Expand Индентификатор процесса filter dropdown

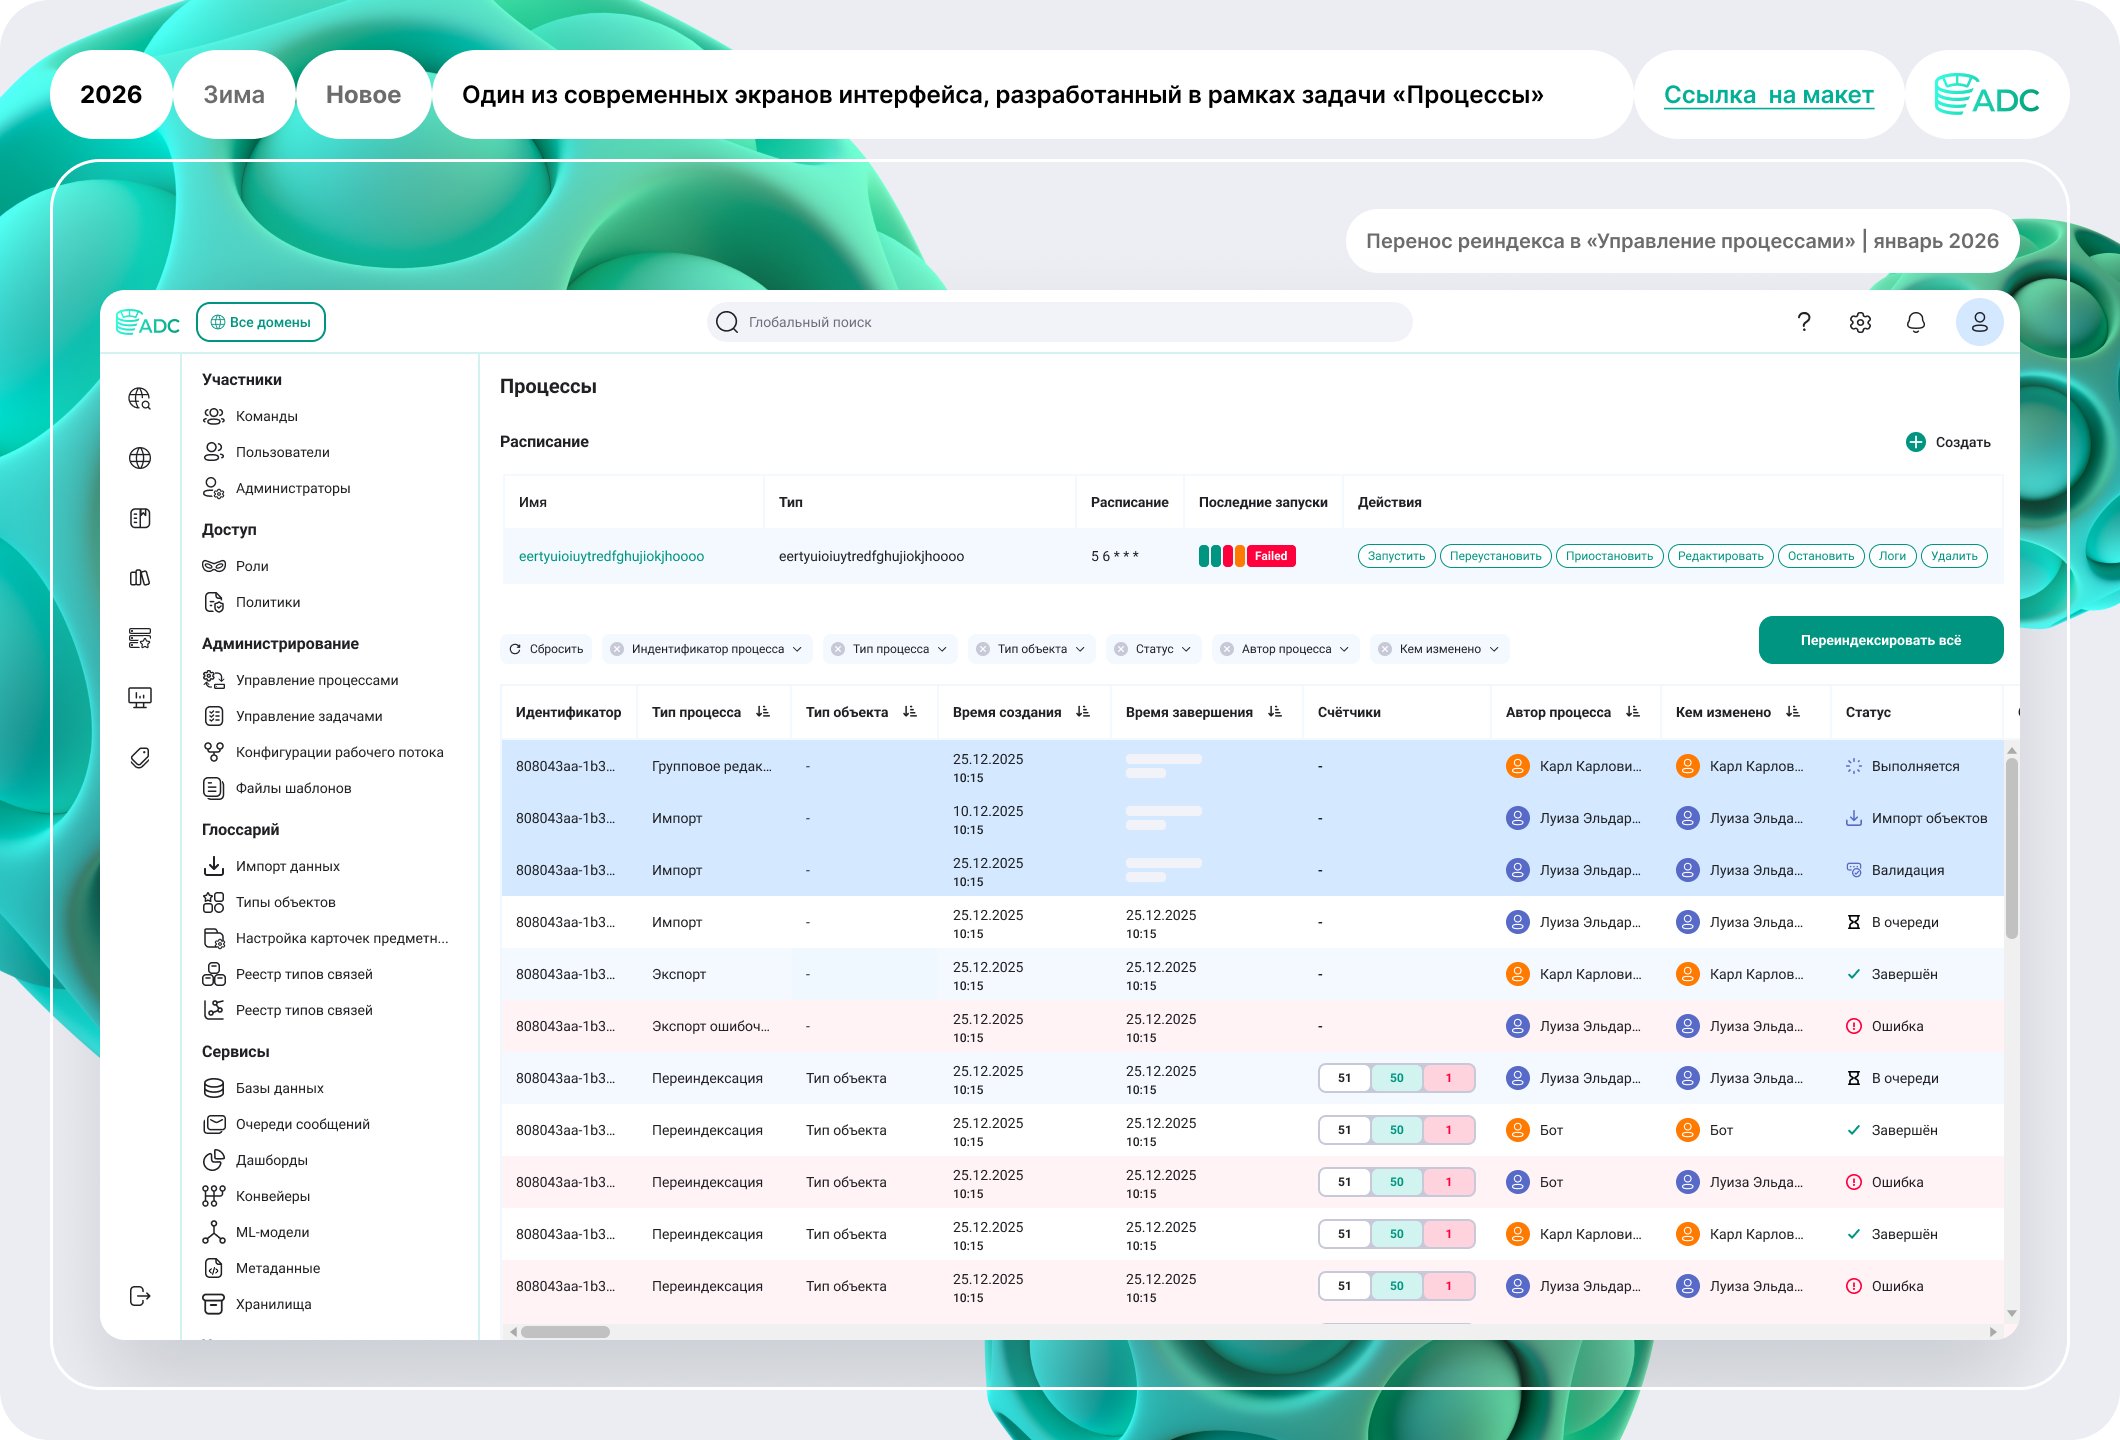point(798,649)
